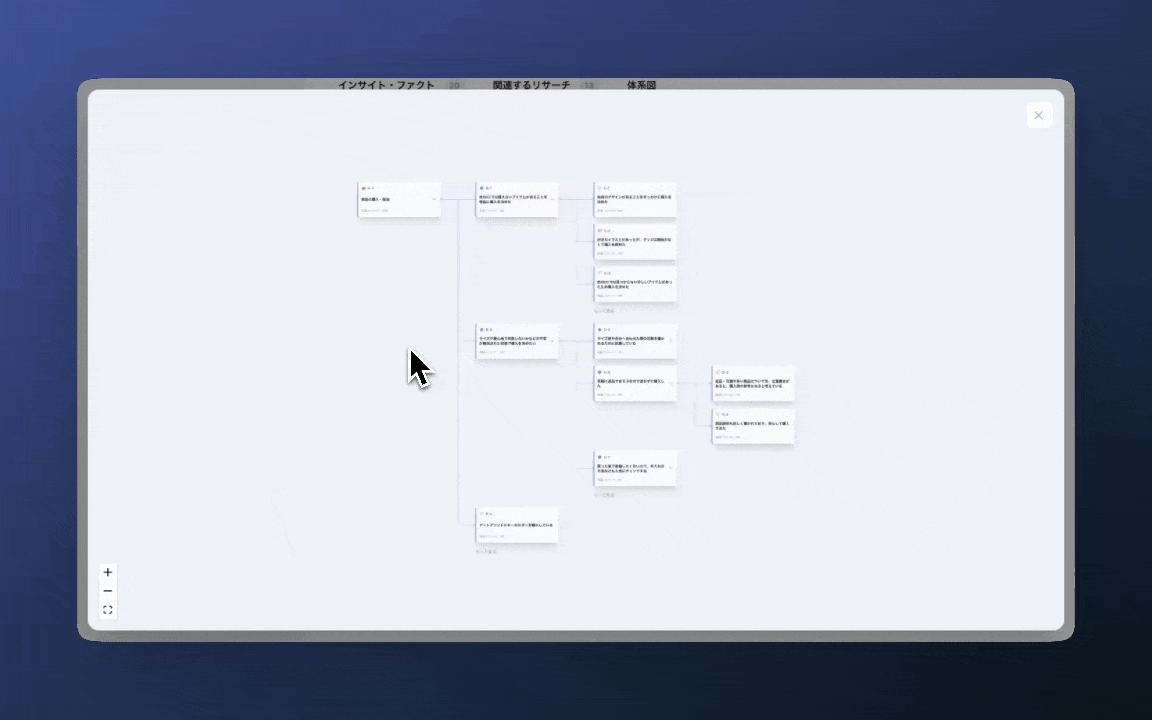The height and width of the screenshot is (720, 1152).
Task: Open the 体系図 tab
Action: [641, 84]
